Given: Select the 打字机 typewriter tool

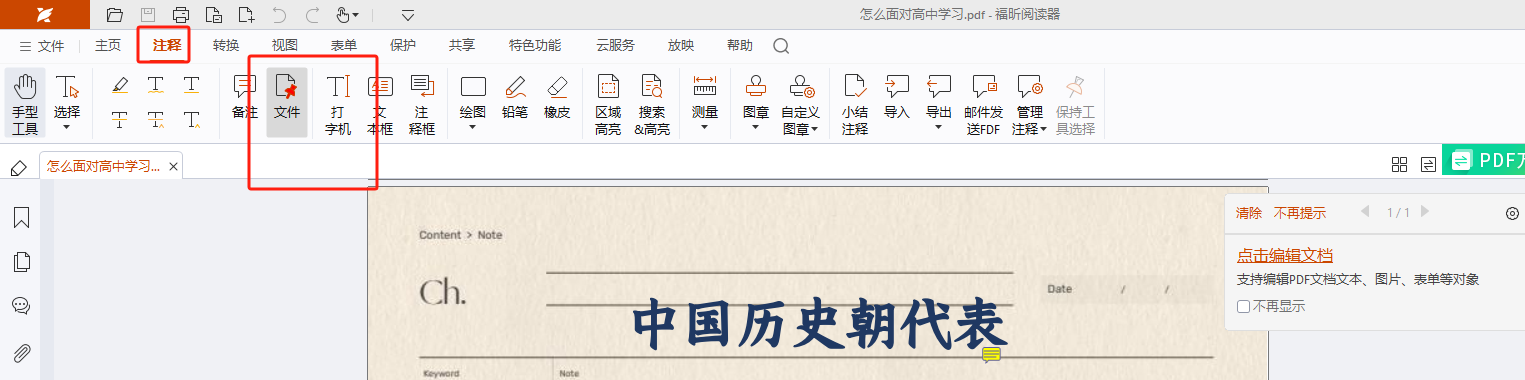Looking at the screenshot, I should coord(338,104).
